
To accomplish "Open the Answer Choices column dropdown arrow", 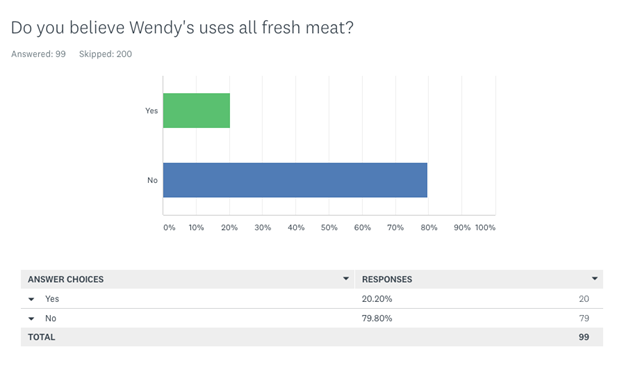I will (346, 279).
